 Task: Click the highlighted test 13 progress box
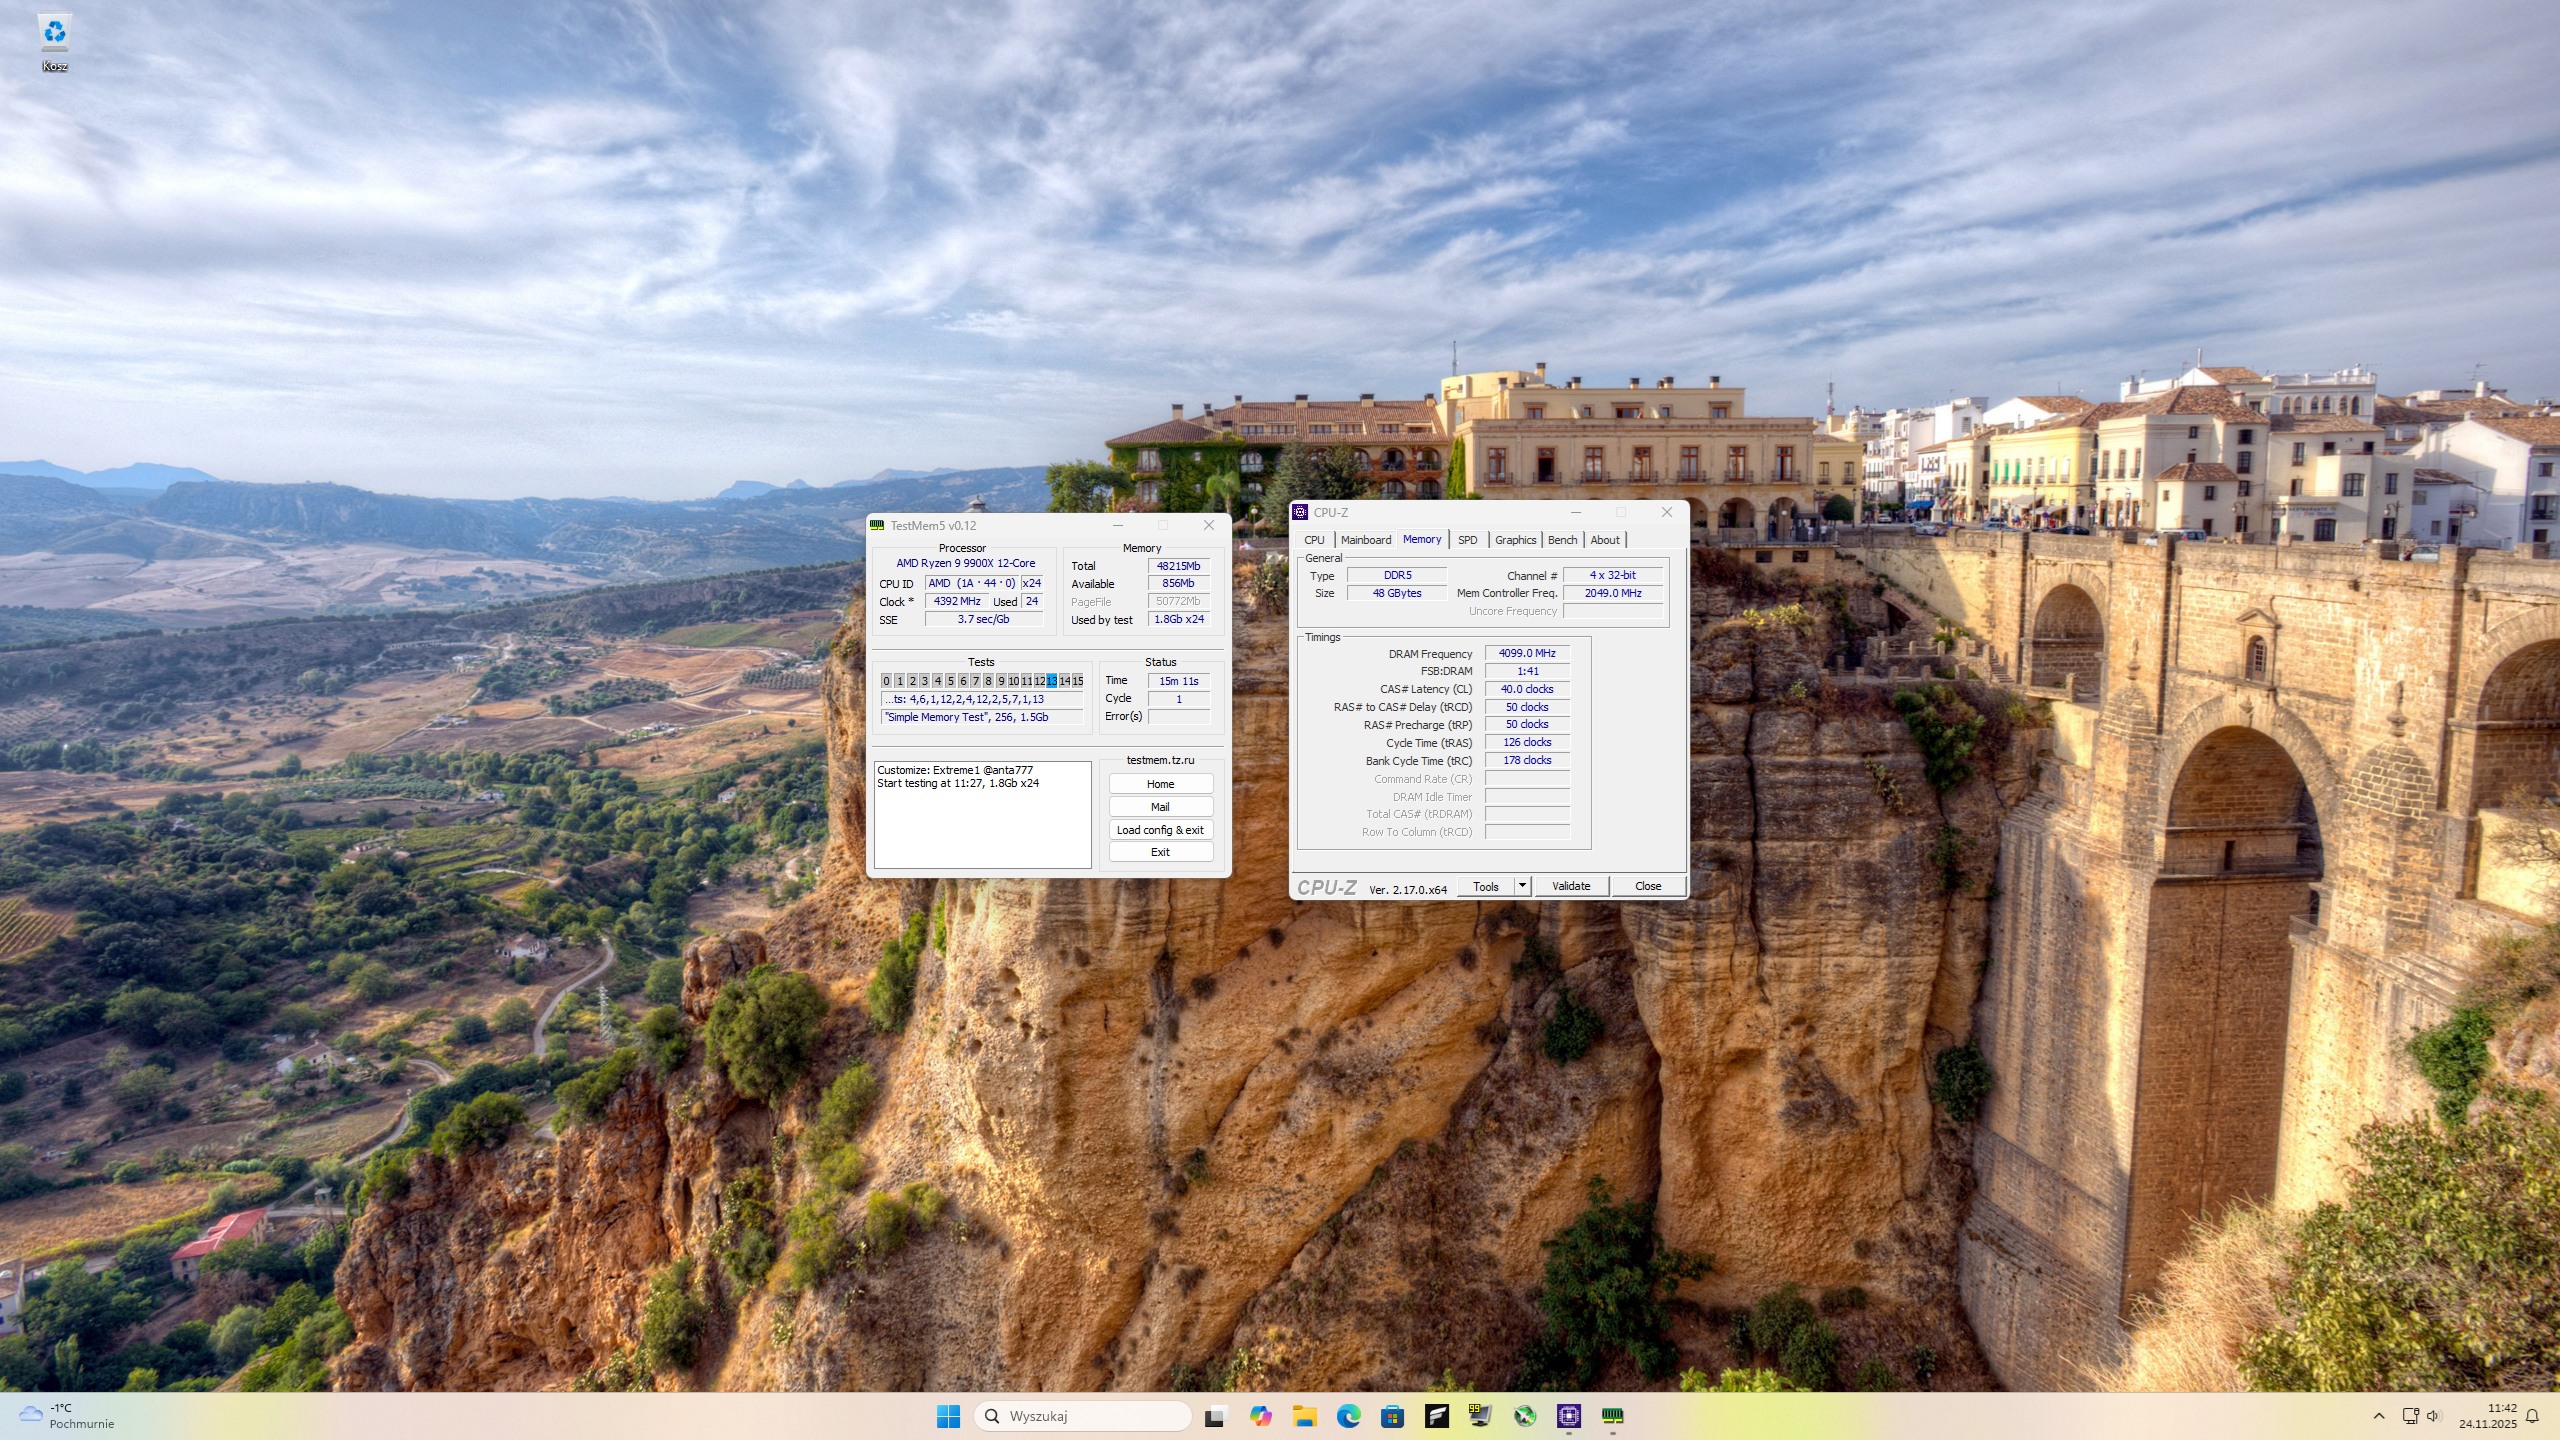point(1051,681)
